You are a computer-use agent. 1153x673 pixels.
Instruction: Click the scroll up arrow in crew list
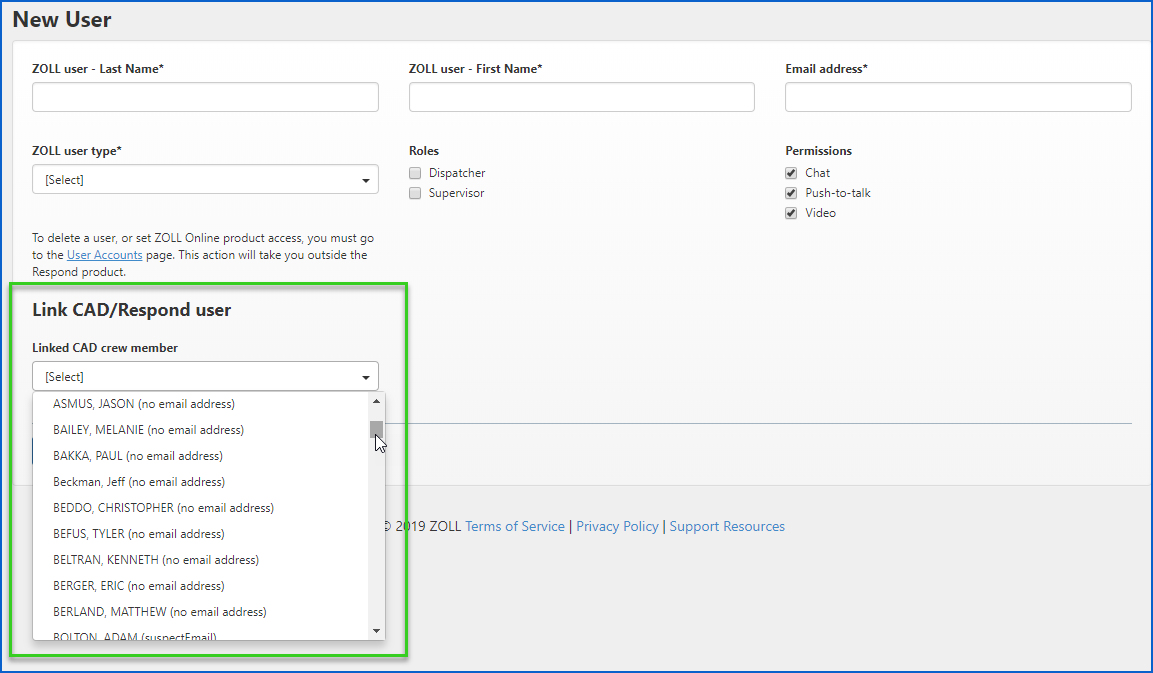(377, 401)
